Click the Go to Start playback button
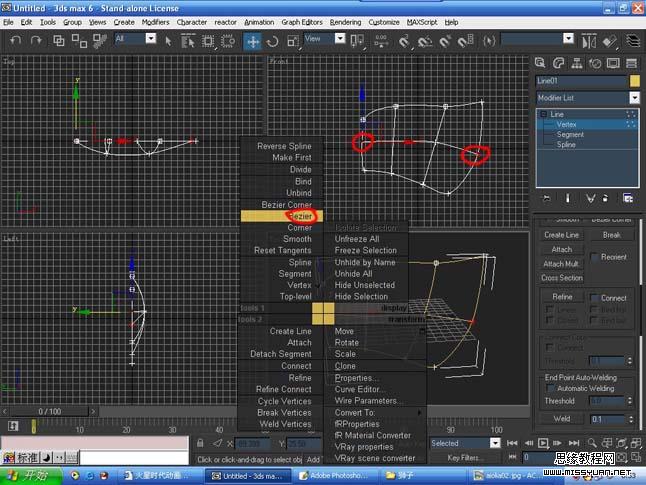Screen dimensions: 646x485 click(512, 443)
